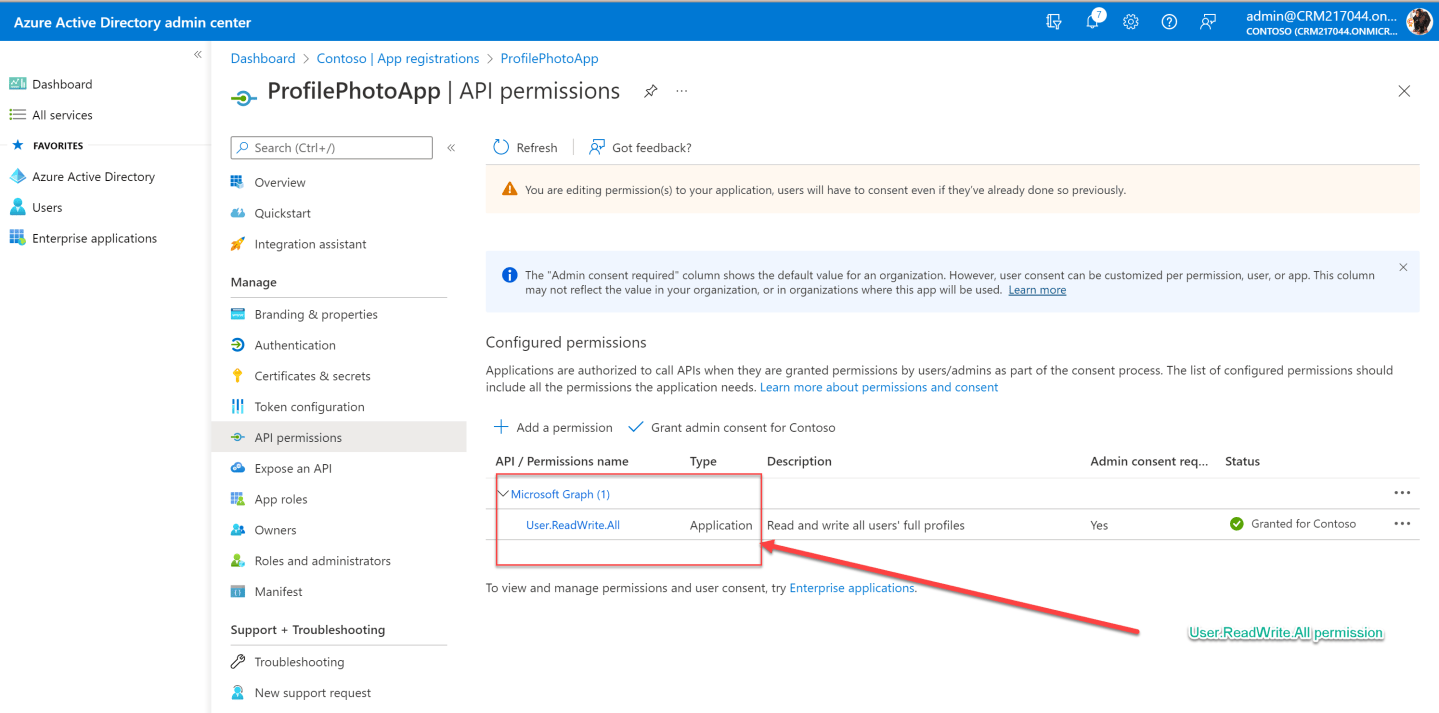Open the admin account avatar
This screenshot has height=713, width=1439.
pyautogui.click(x=1419, y=21)
